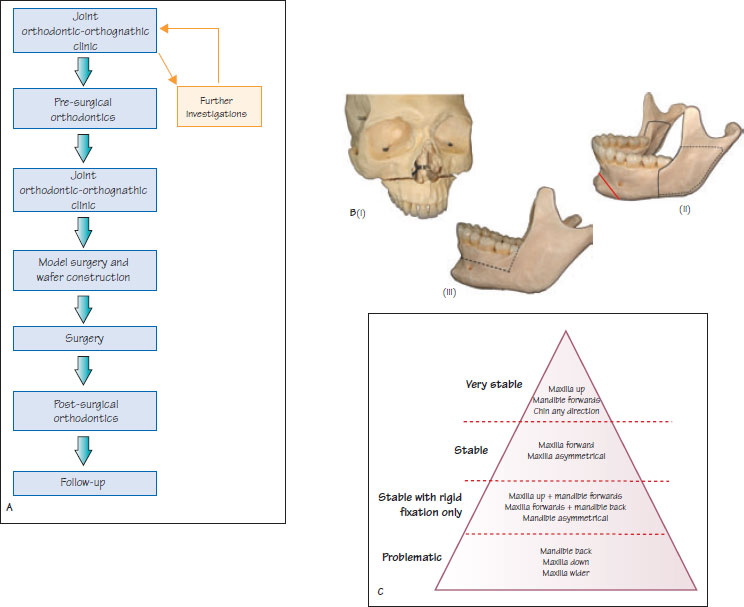Select the orange Further investigations box
The height and width of the screenshot is (607, 744).
[x=218, y=106]
